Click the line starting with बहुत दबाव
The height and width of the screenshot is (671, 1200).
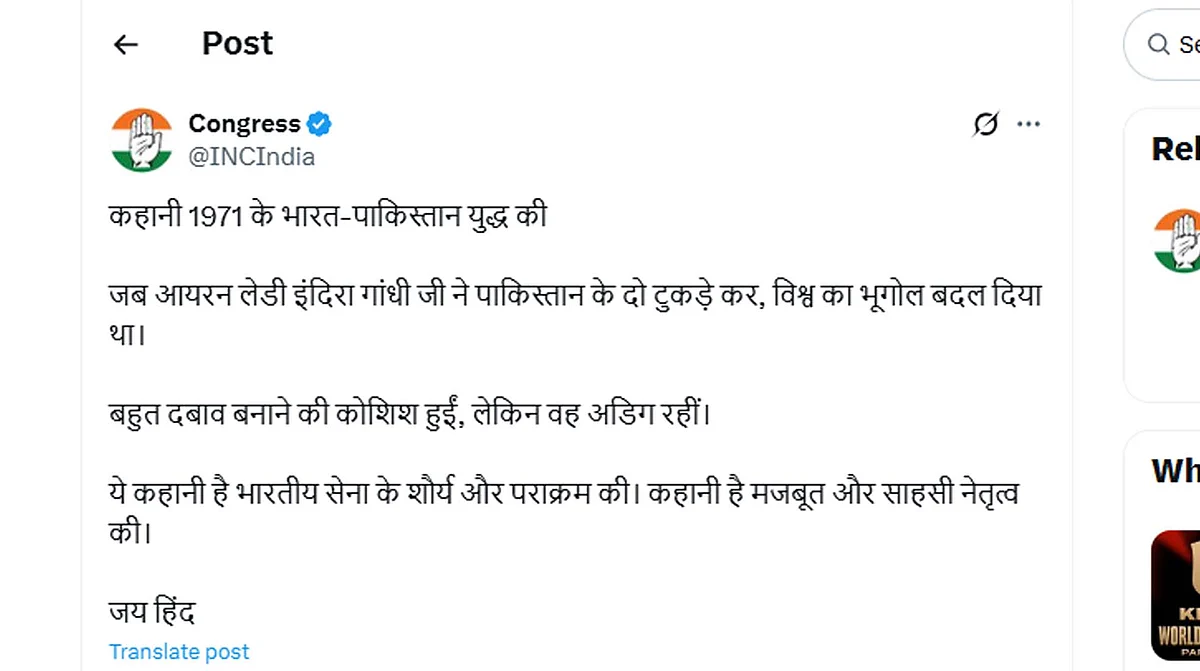coord(409,413)
